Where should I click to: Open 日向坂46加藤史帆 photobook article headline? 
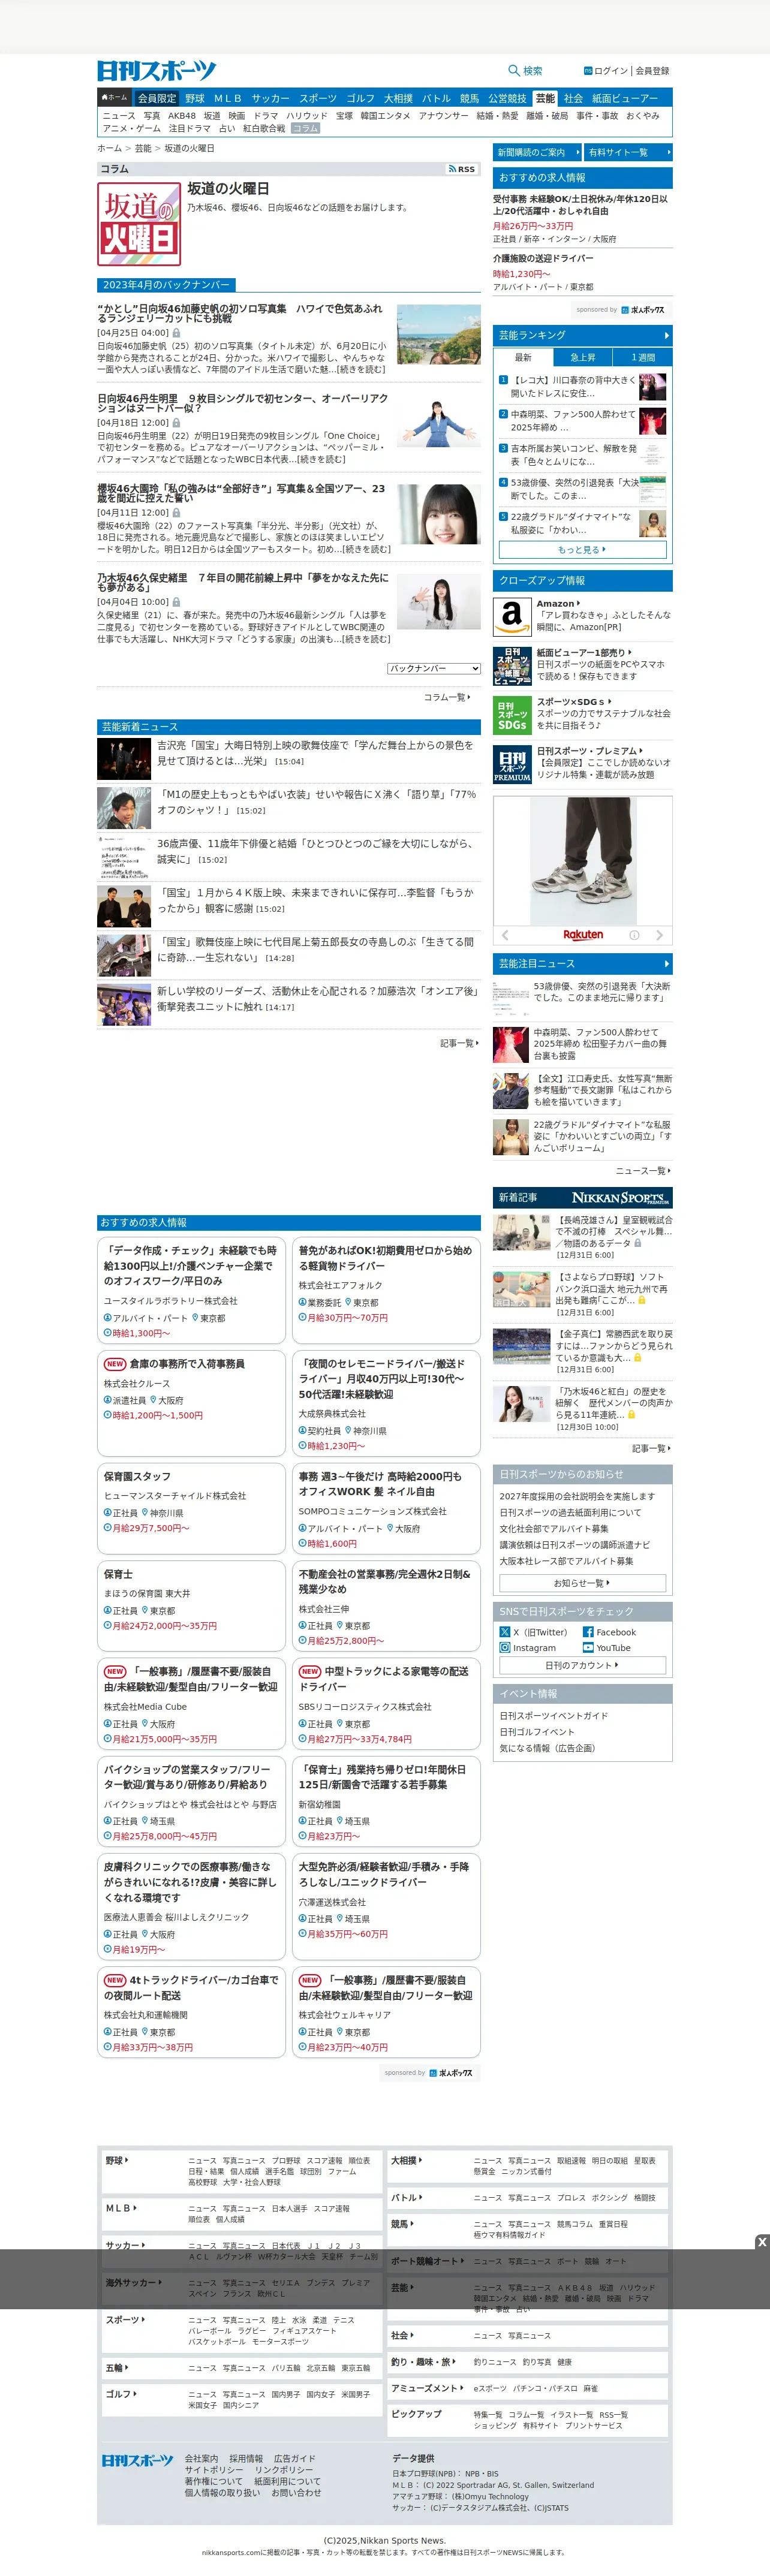(240, 313)
